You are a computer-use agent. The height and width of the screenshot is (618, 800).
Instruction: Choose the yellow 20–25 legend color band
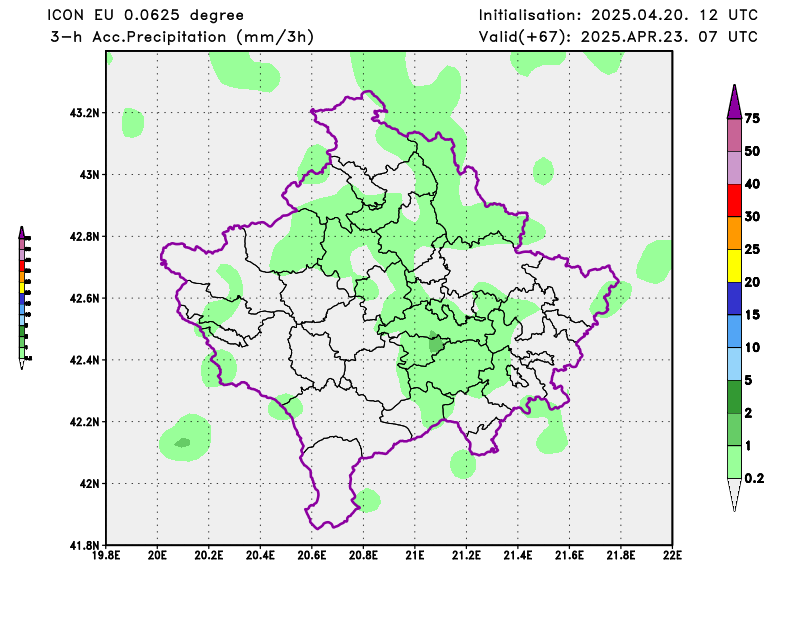tap(734, 266)
